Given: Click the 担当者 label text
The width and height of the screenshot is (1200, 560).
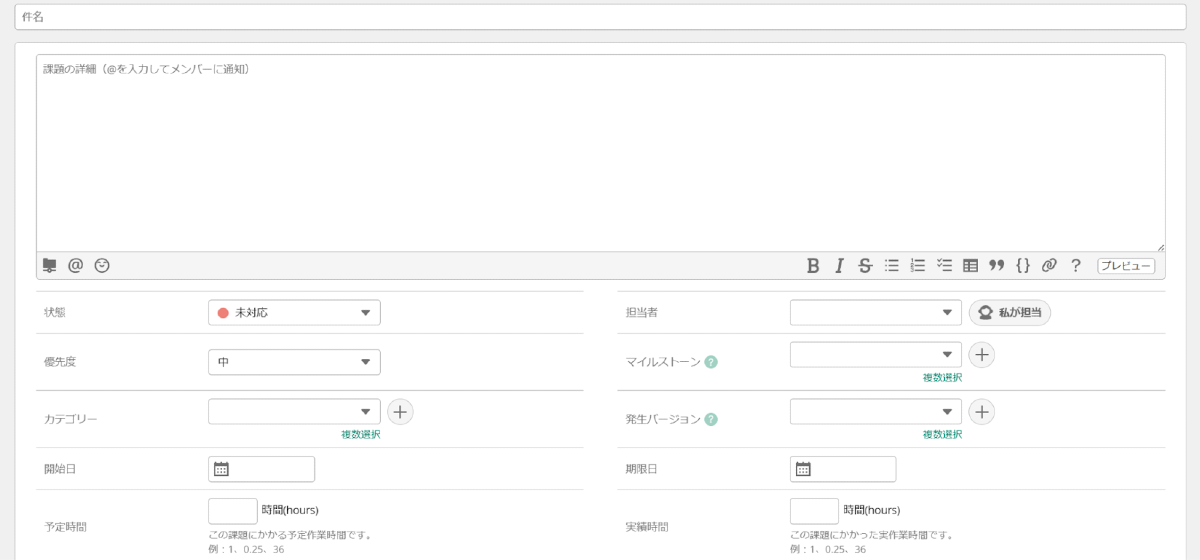Looking at the screenshot, I should click(642, 312).
